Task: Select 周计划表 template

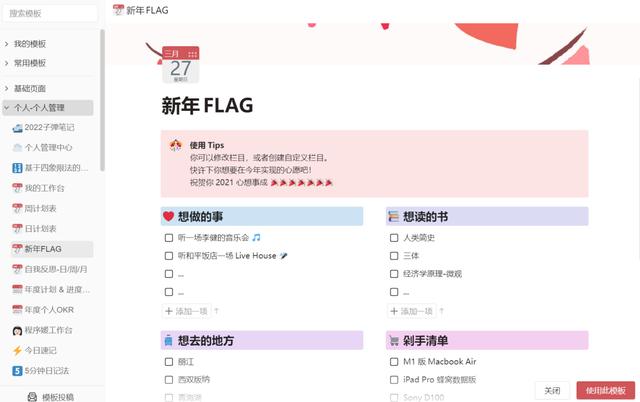Action: click(41, 208)
